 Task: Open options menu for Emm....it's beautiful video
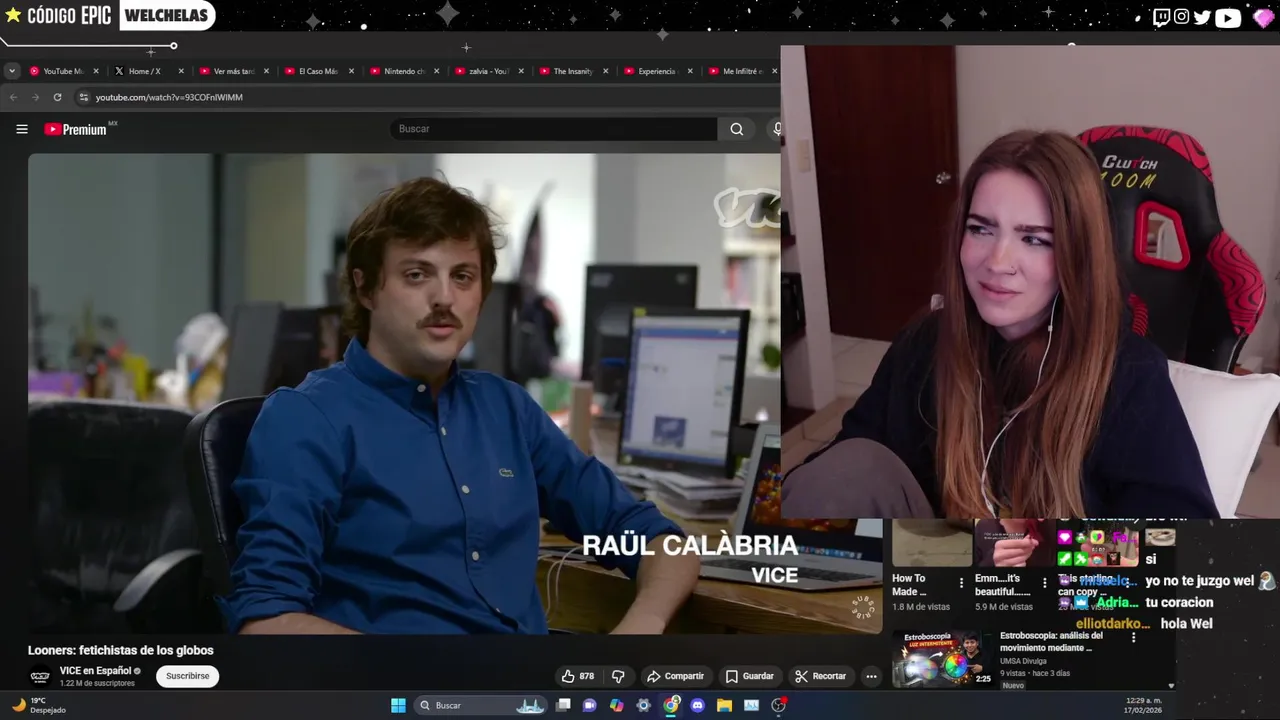tap(1044, 582)
